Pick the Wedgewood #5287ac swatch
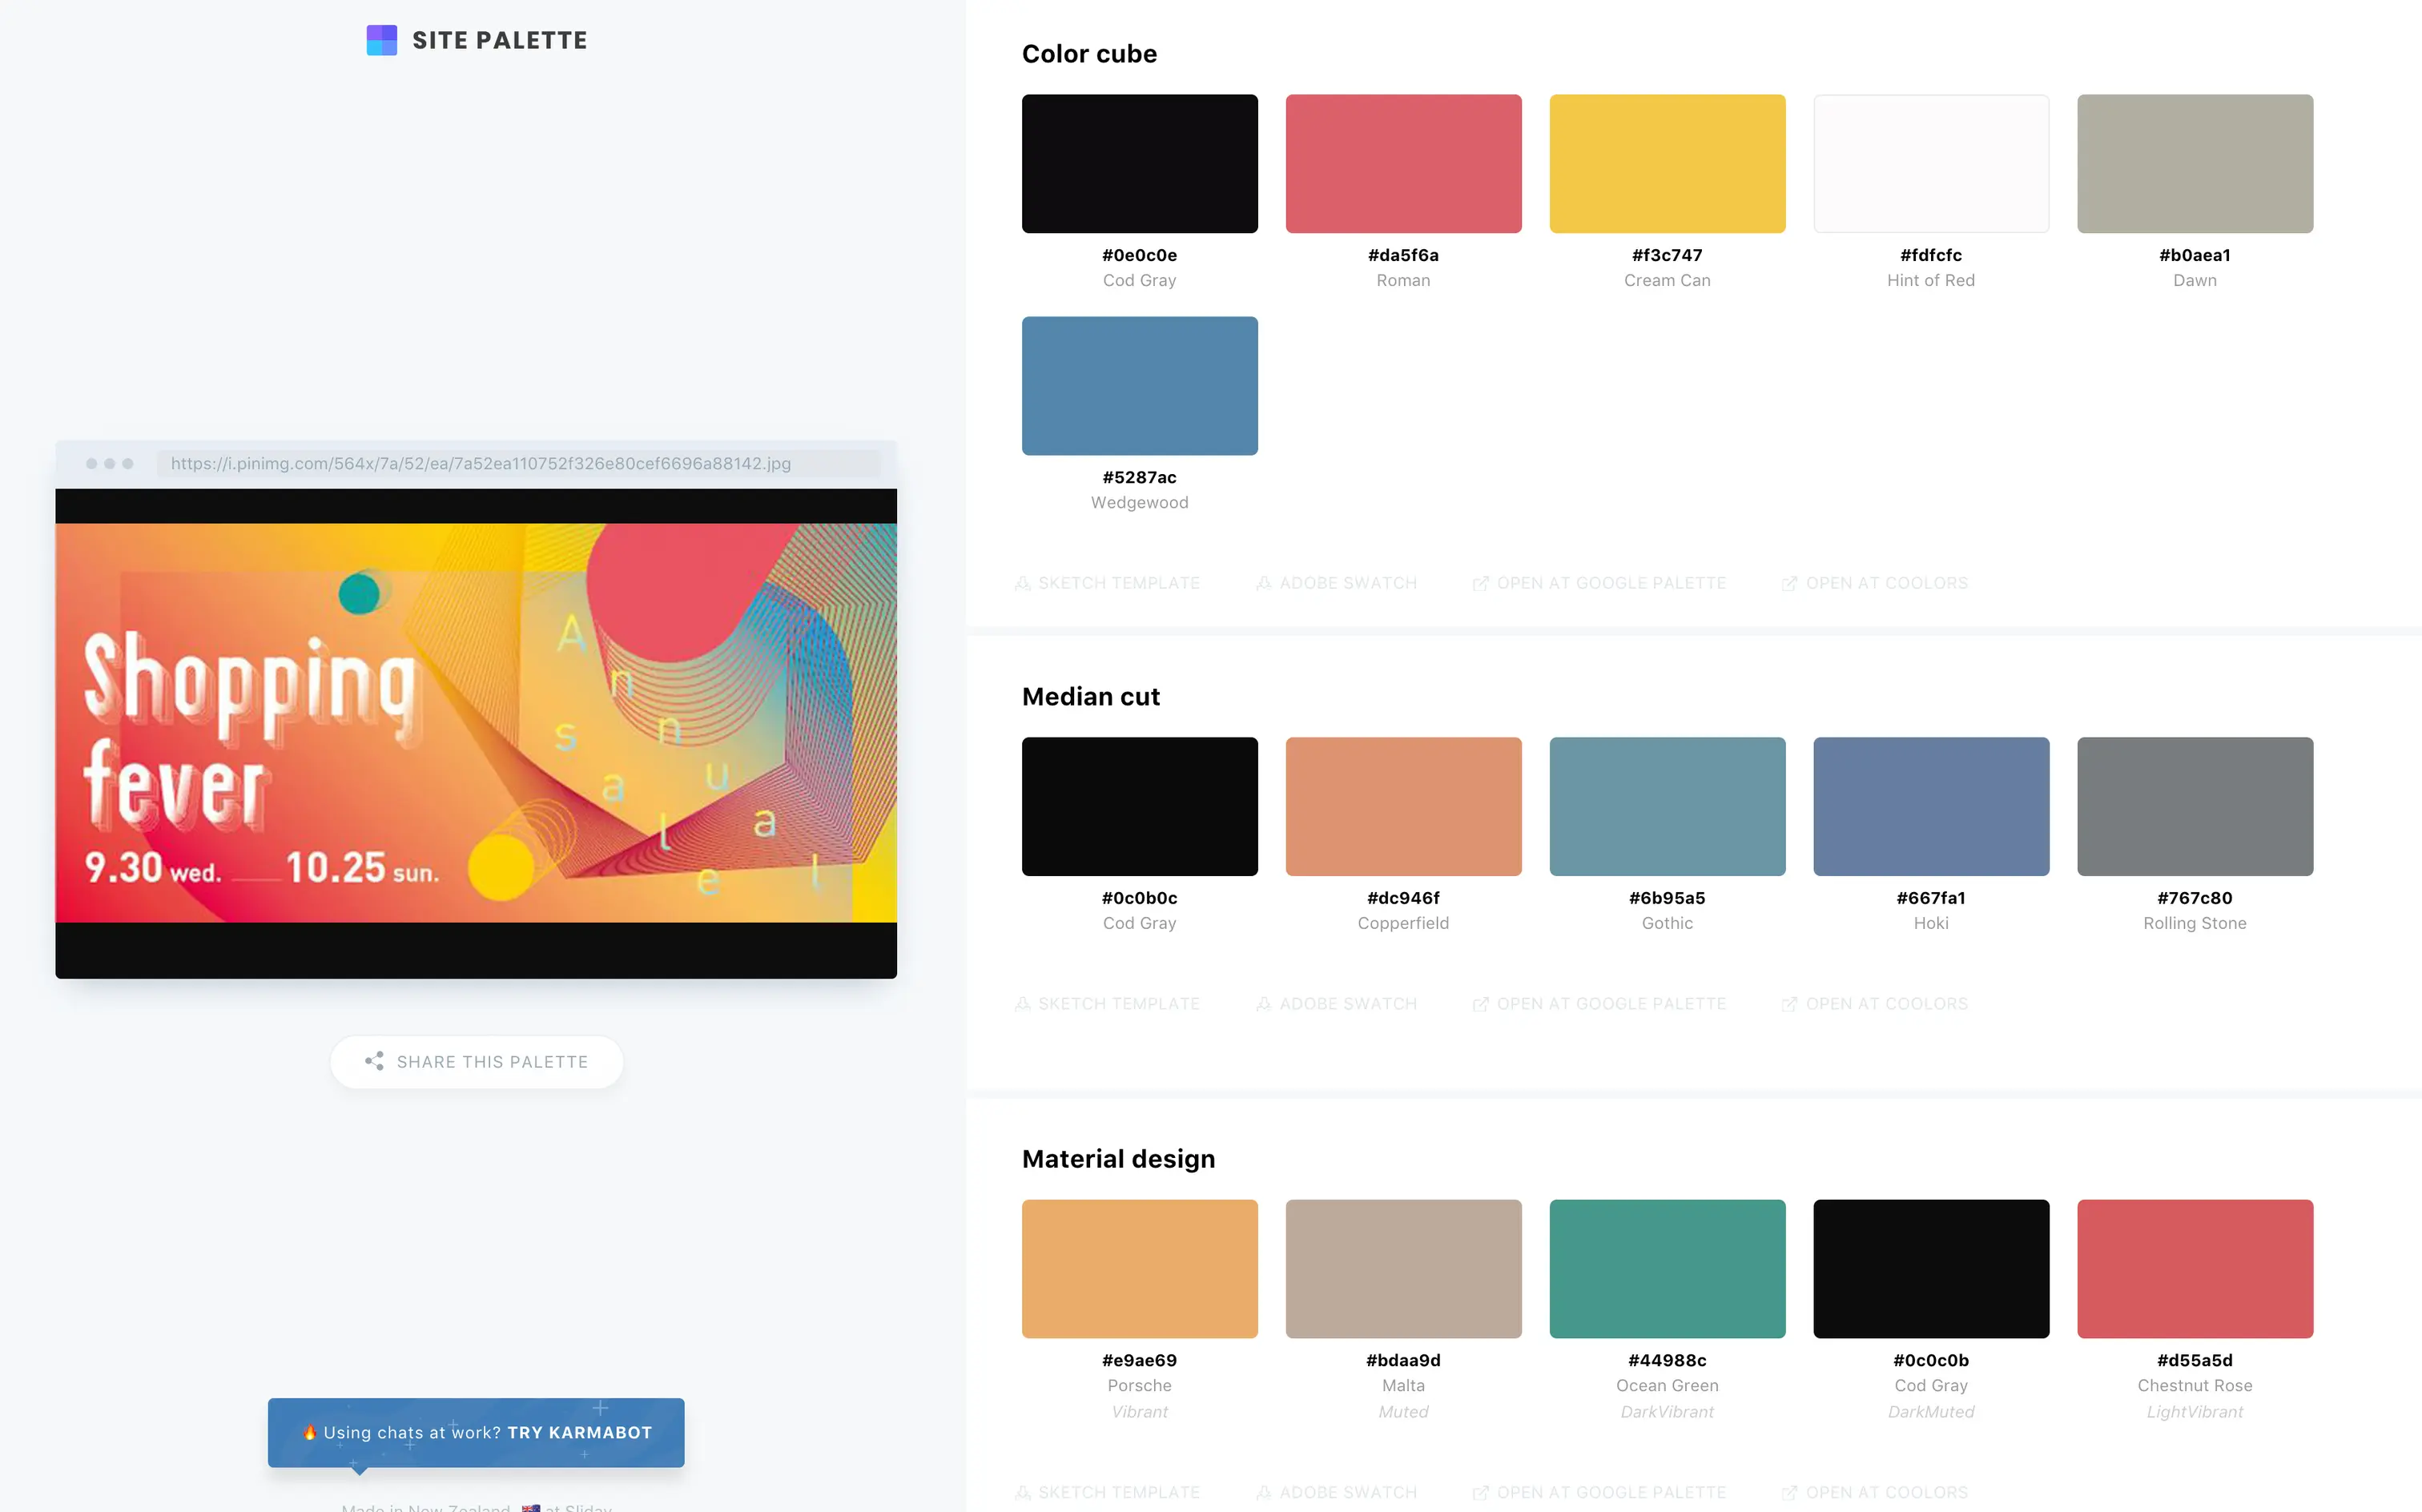 click(x=1139, y=386)
